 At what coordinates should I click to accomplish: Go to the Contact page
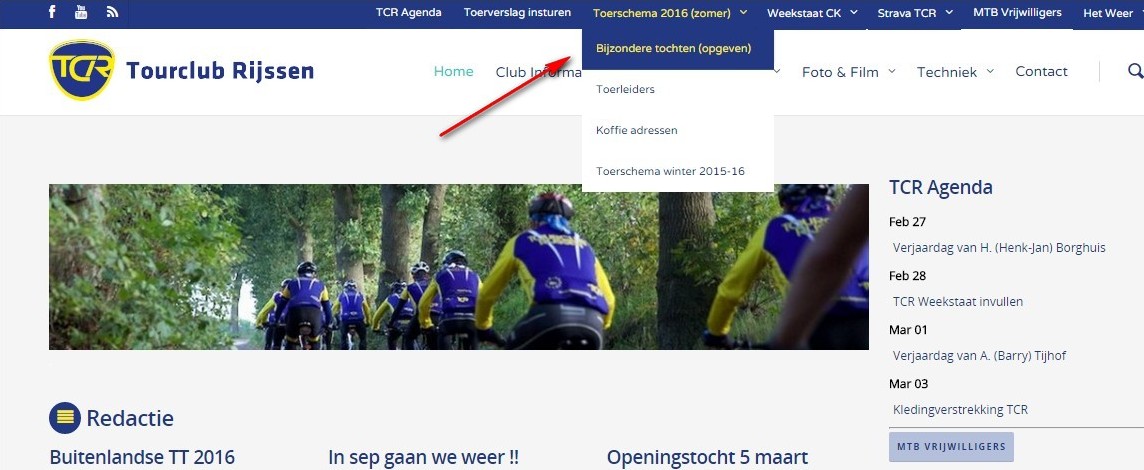1041,72
